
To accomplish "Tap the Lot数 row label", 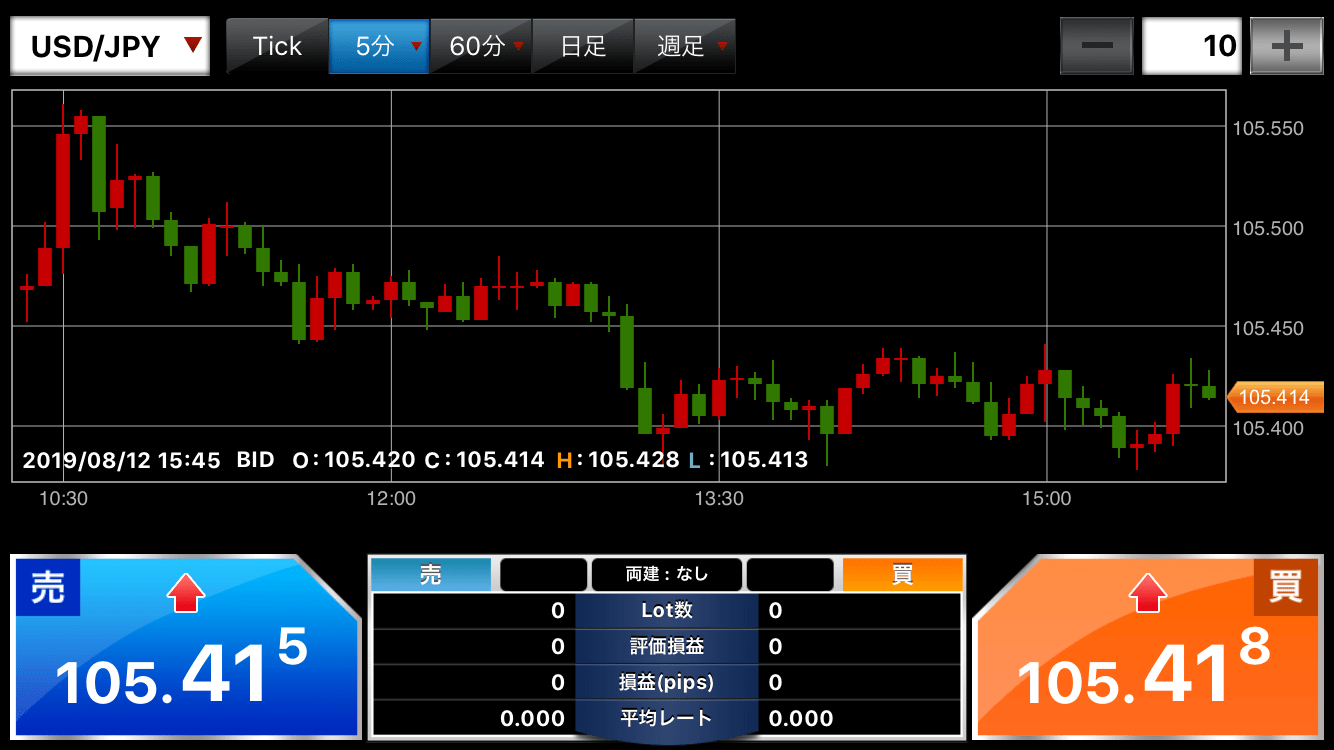I will tap(667, 610).
